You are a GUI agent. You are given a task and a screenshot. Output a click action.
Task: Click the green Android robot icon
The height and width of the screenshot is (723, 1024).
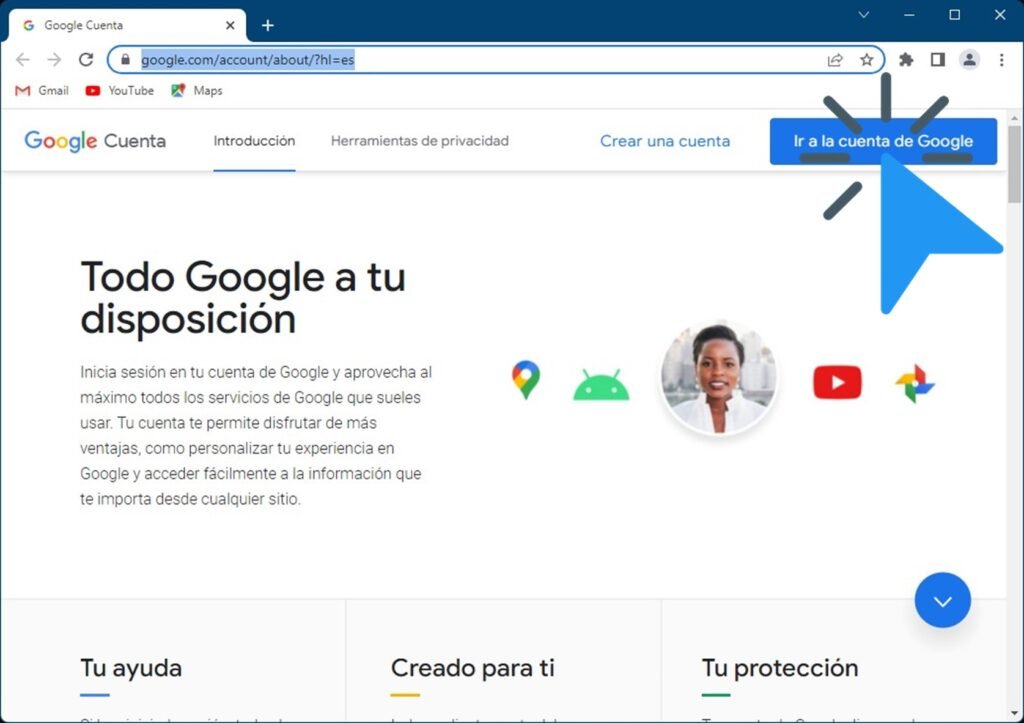601,385
